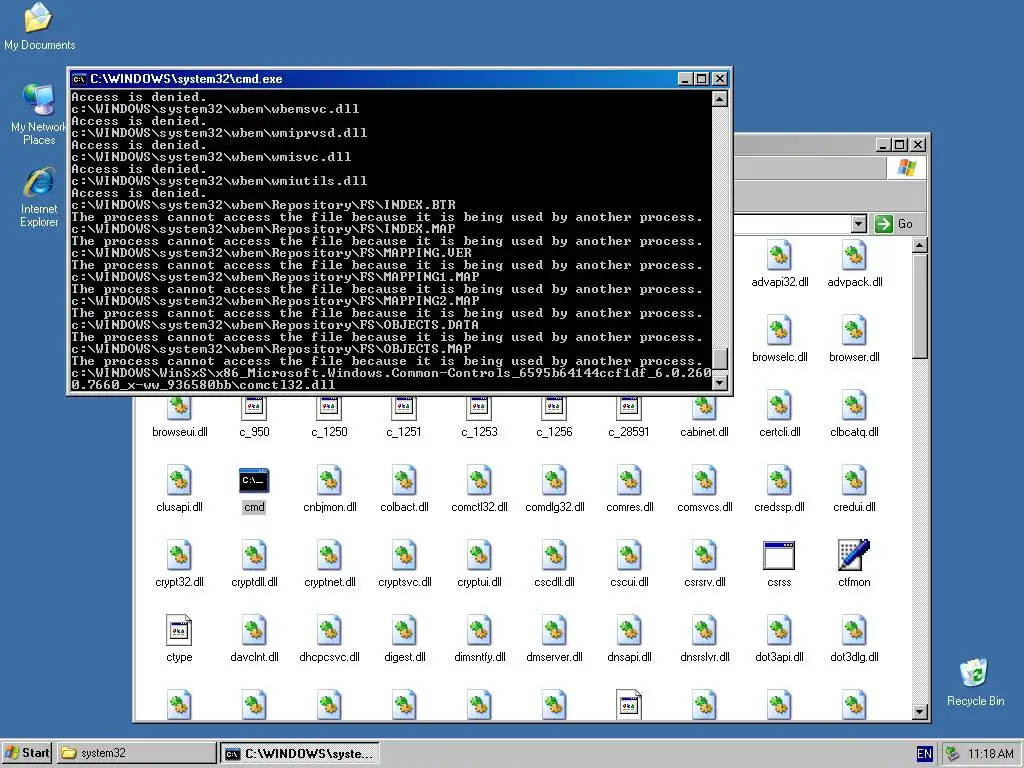Click cmd window scrollbar down arrow
The width and height of the screenshot is (1024, 768).
coord(720,383)
